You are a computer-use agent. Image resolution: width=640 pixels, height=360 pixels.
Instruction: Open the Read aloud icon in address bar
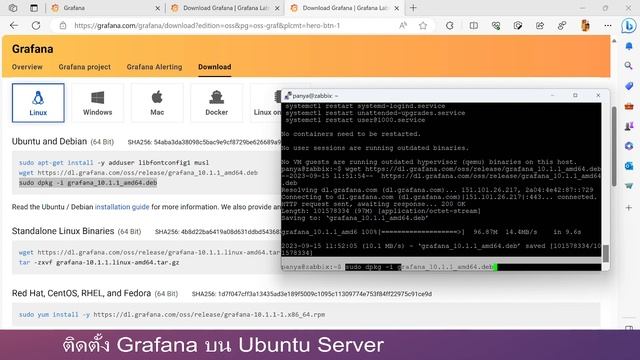click(x=403, y=25)
